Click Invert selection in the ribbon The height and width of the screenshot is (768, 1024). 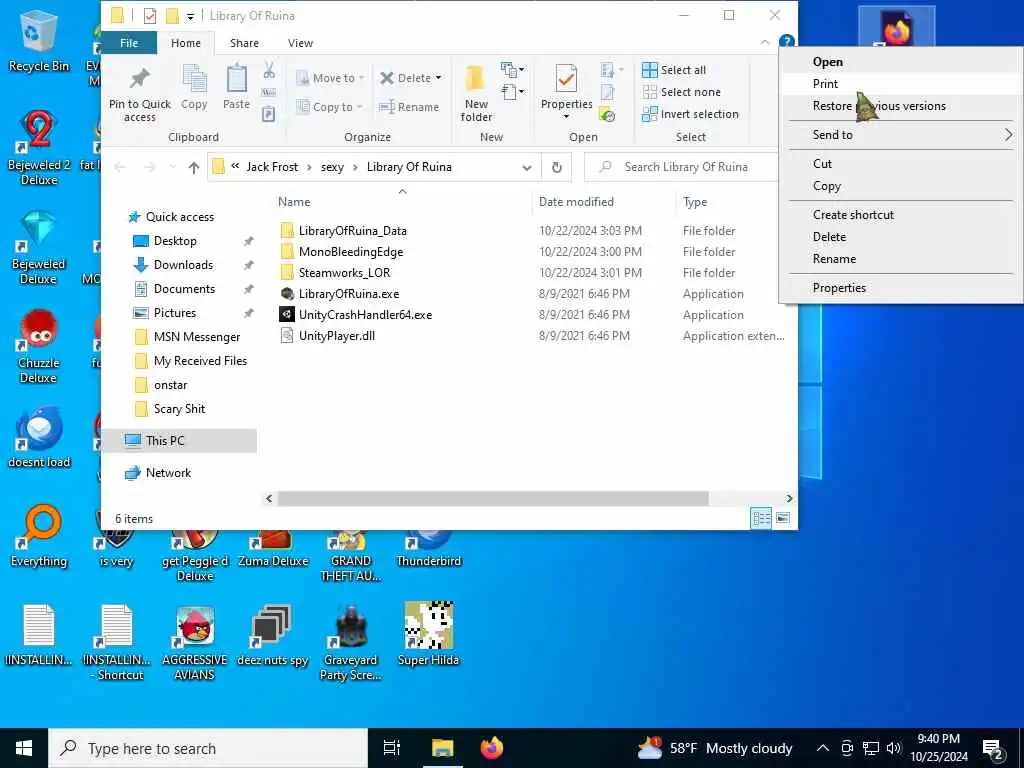click(x=690, y=114)
